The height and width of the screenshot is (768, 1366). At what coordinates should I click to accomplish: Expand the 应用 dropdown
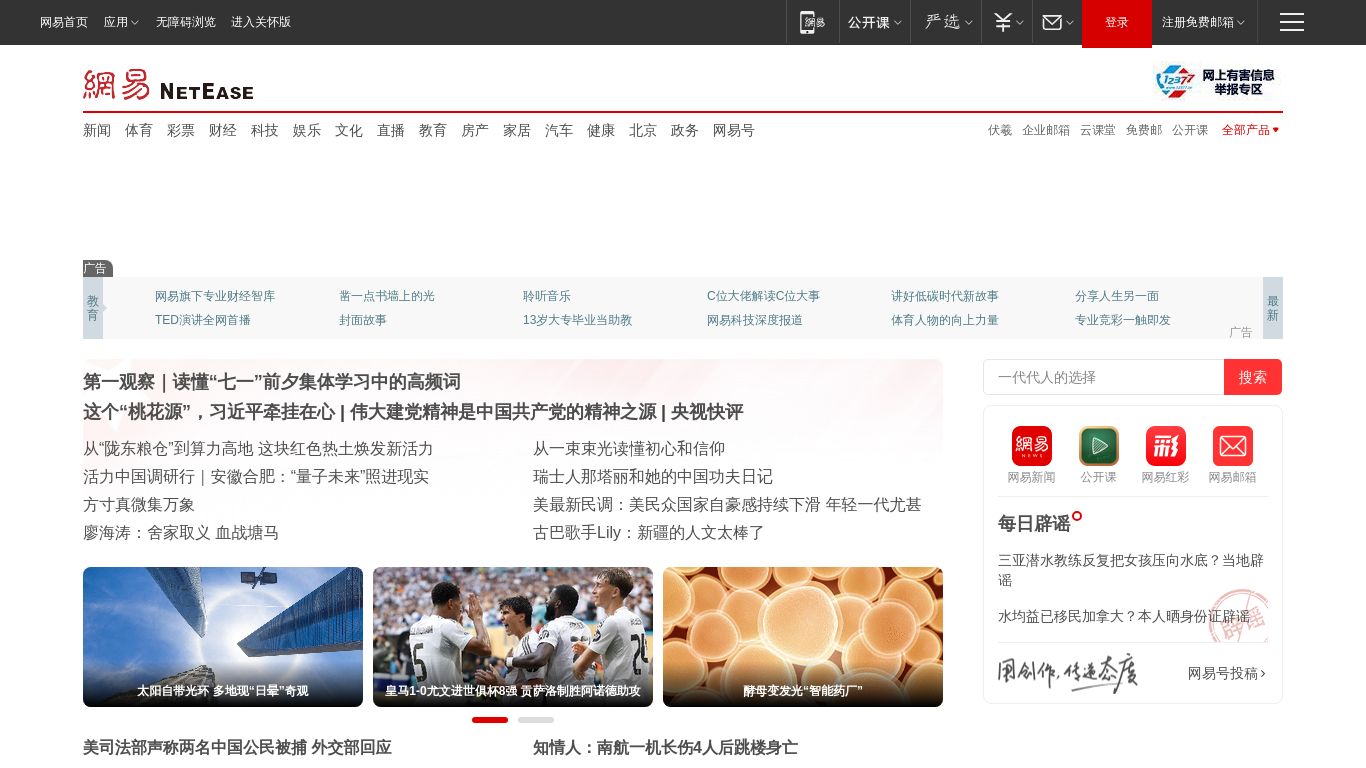tap(121, 22)
